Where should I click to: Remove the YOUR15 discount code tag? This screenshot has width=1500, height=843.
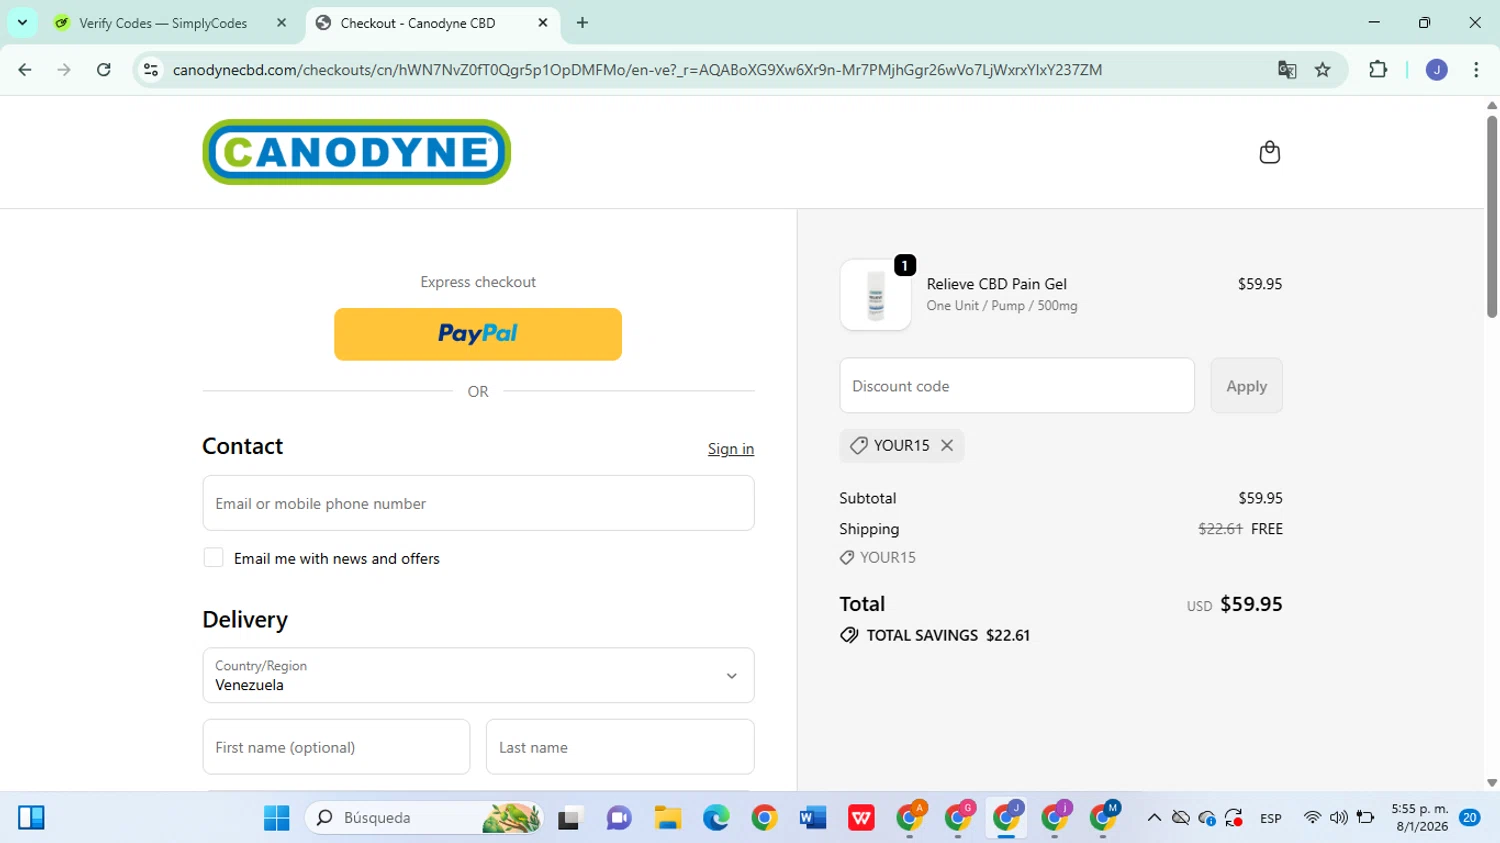(947, 446)
